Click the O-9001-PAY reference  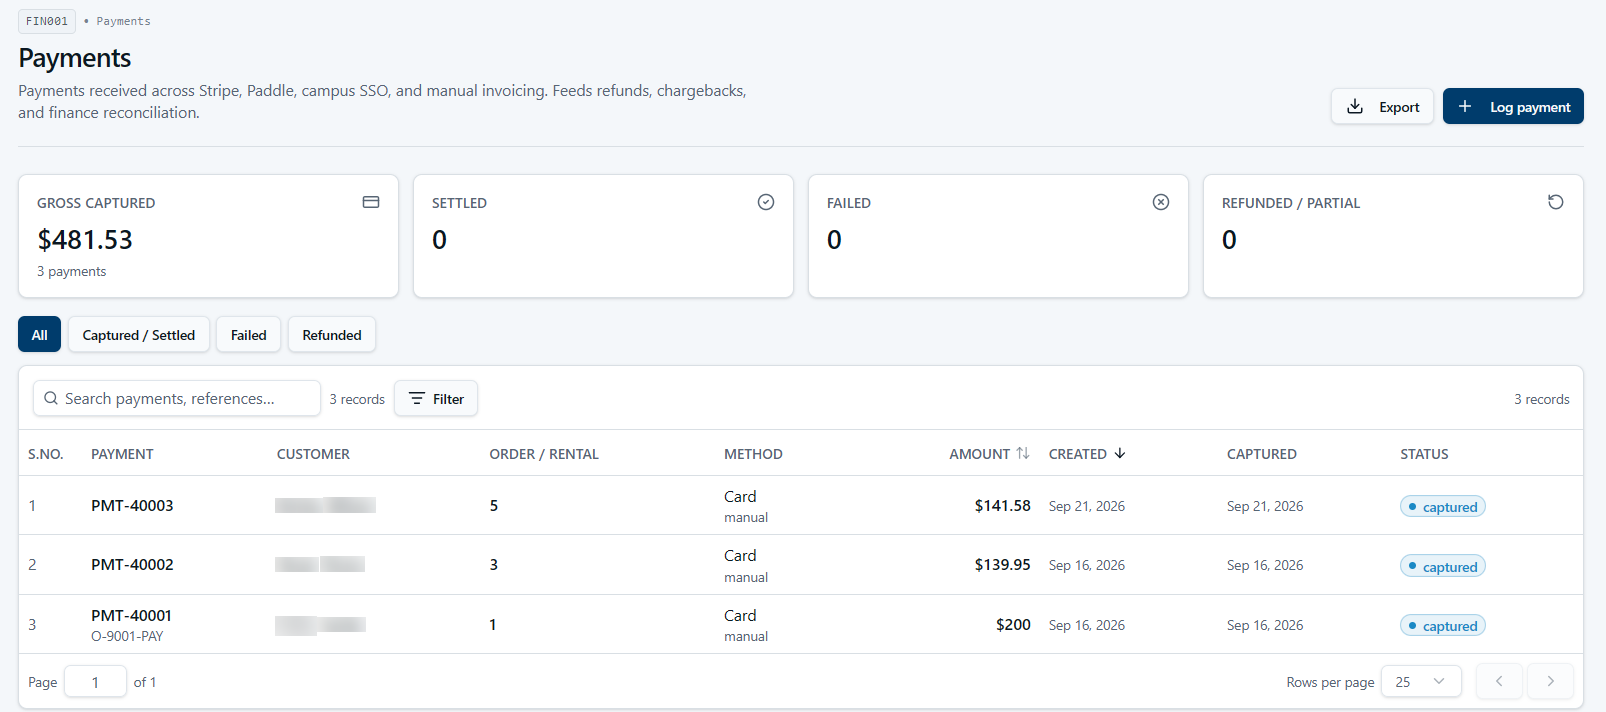[x=127, y=636]
